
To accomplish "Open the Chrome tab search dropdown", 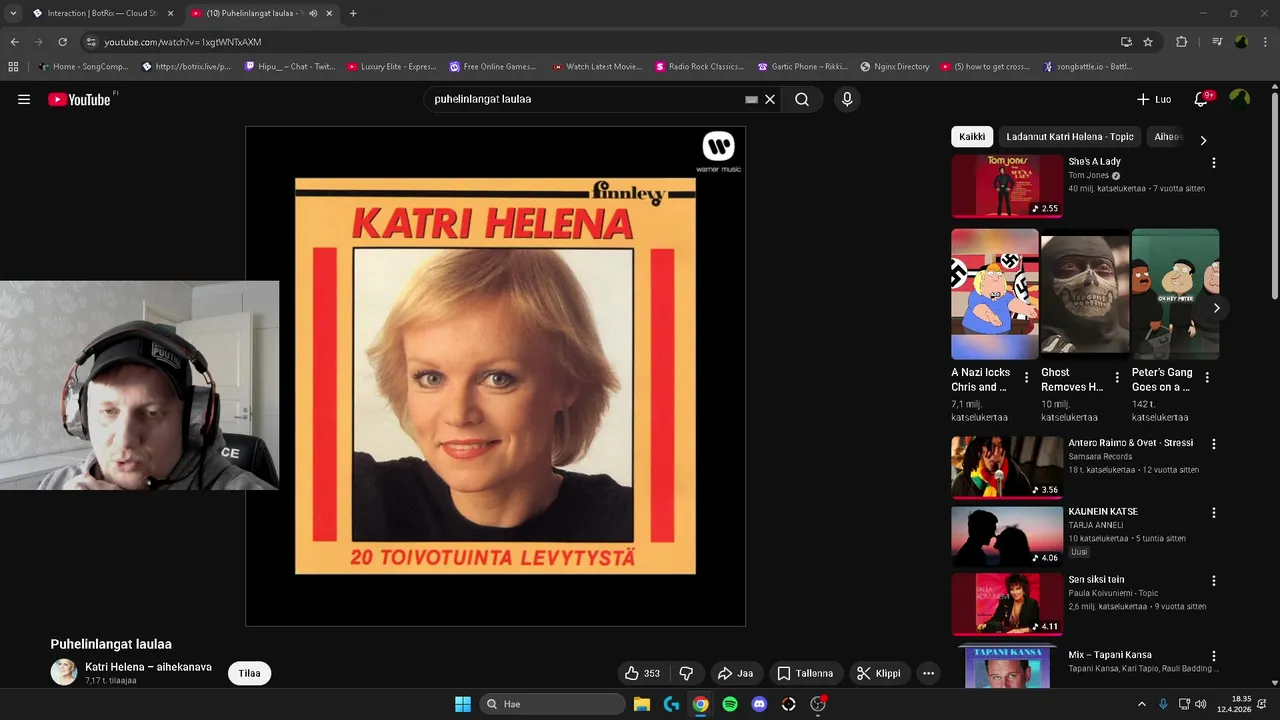I will (x=13, y=13).
